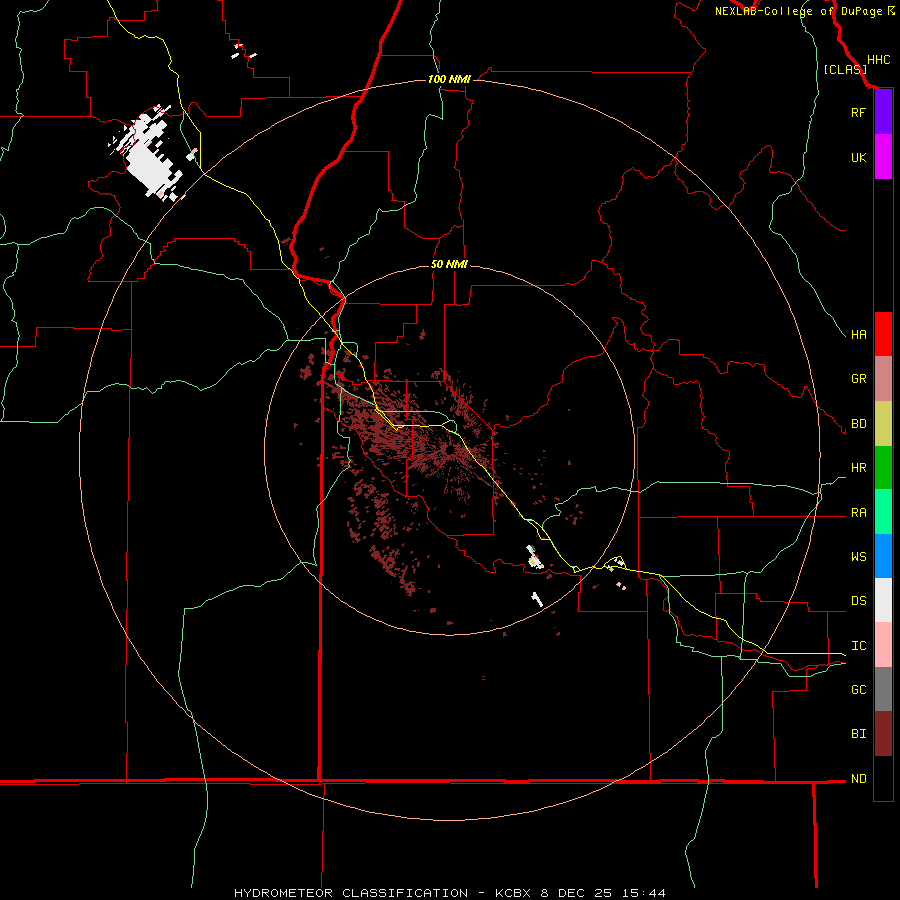
Task: Click the HA legend label
Action: coord(858,335)
